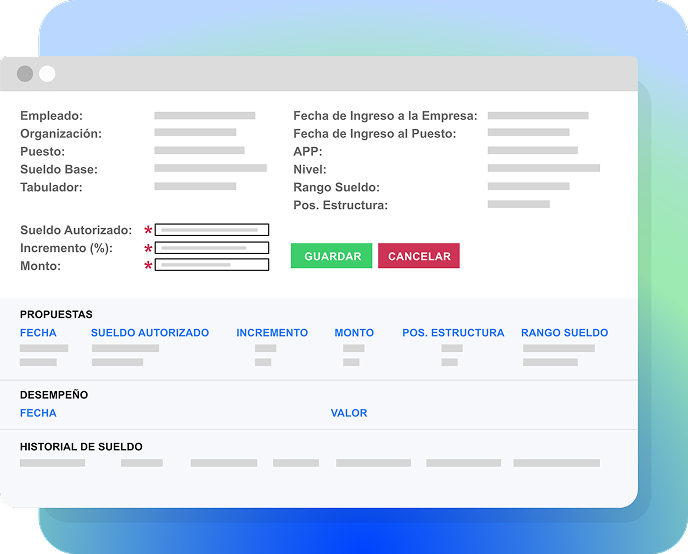Sort by Fecha column in Propuestas
Screen dimensions: 688x554
pyautogui.click(x=38, y=333)
